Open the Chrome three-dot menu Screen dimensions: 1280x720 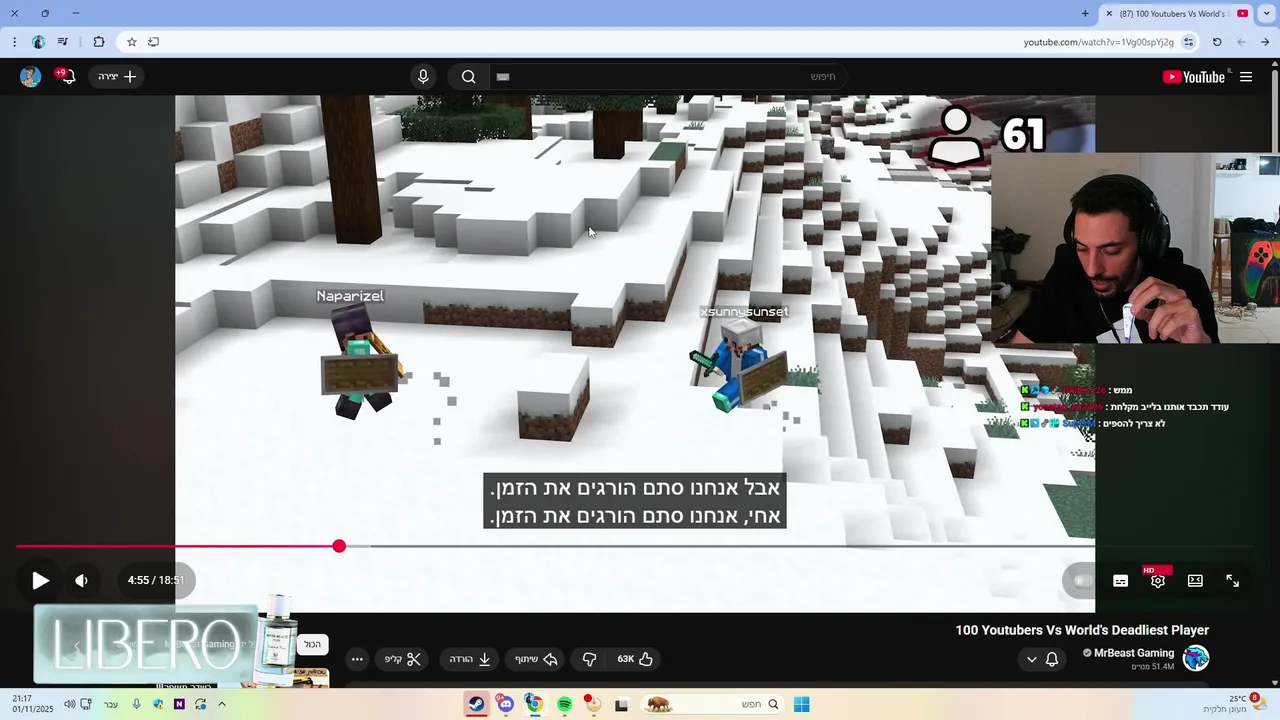tap(13, 42)
